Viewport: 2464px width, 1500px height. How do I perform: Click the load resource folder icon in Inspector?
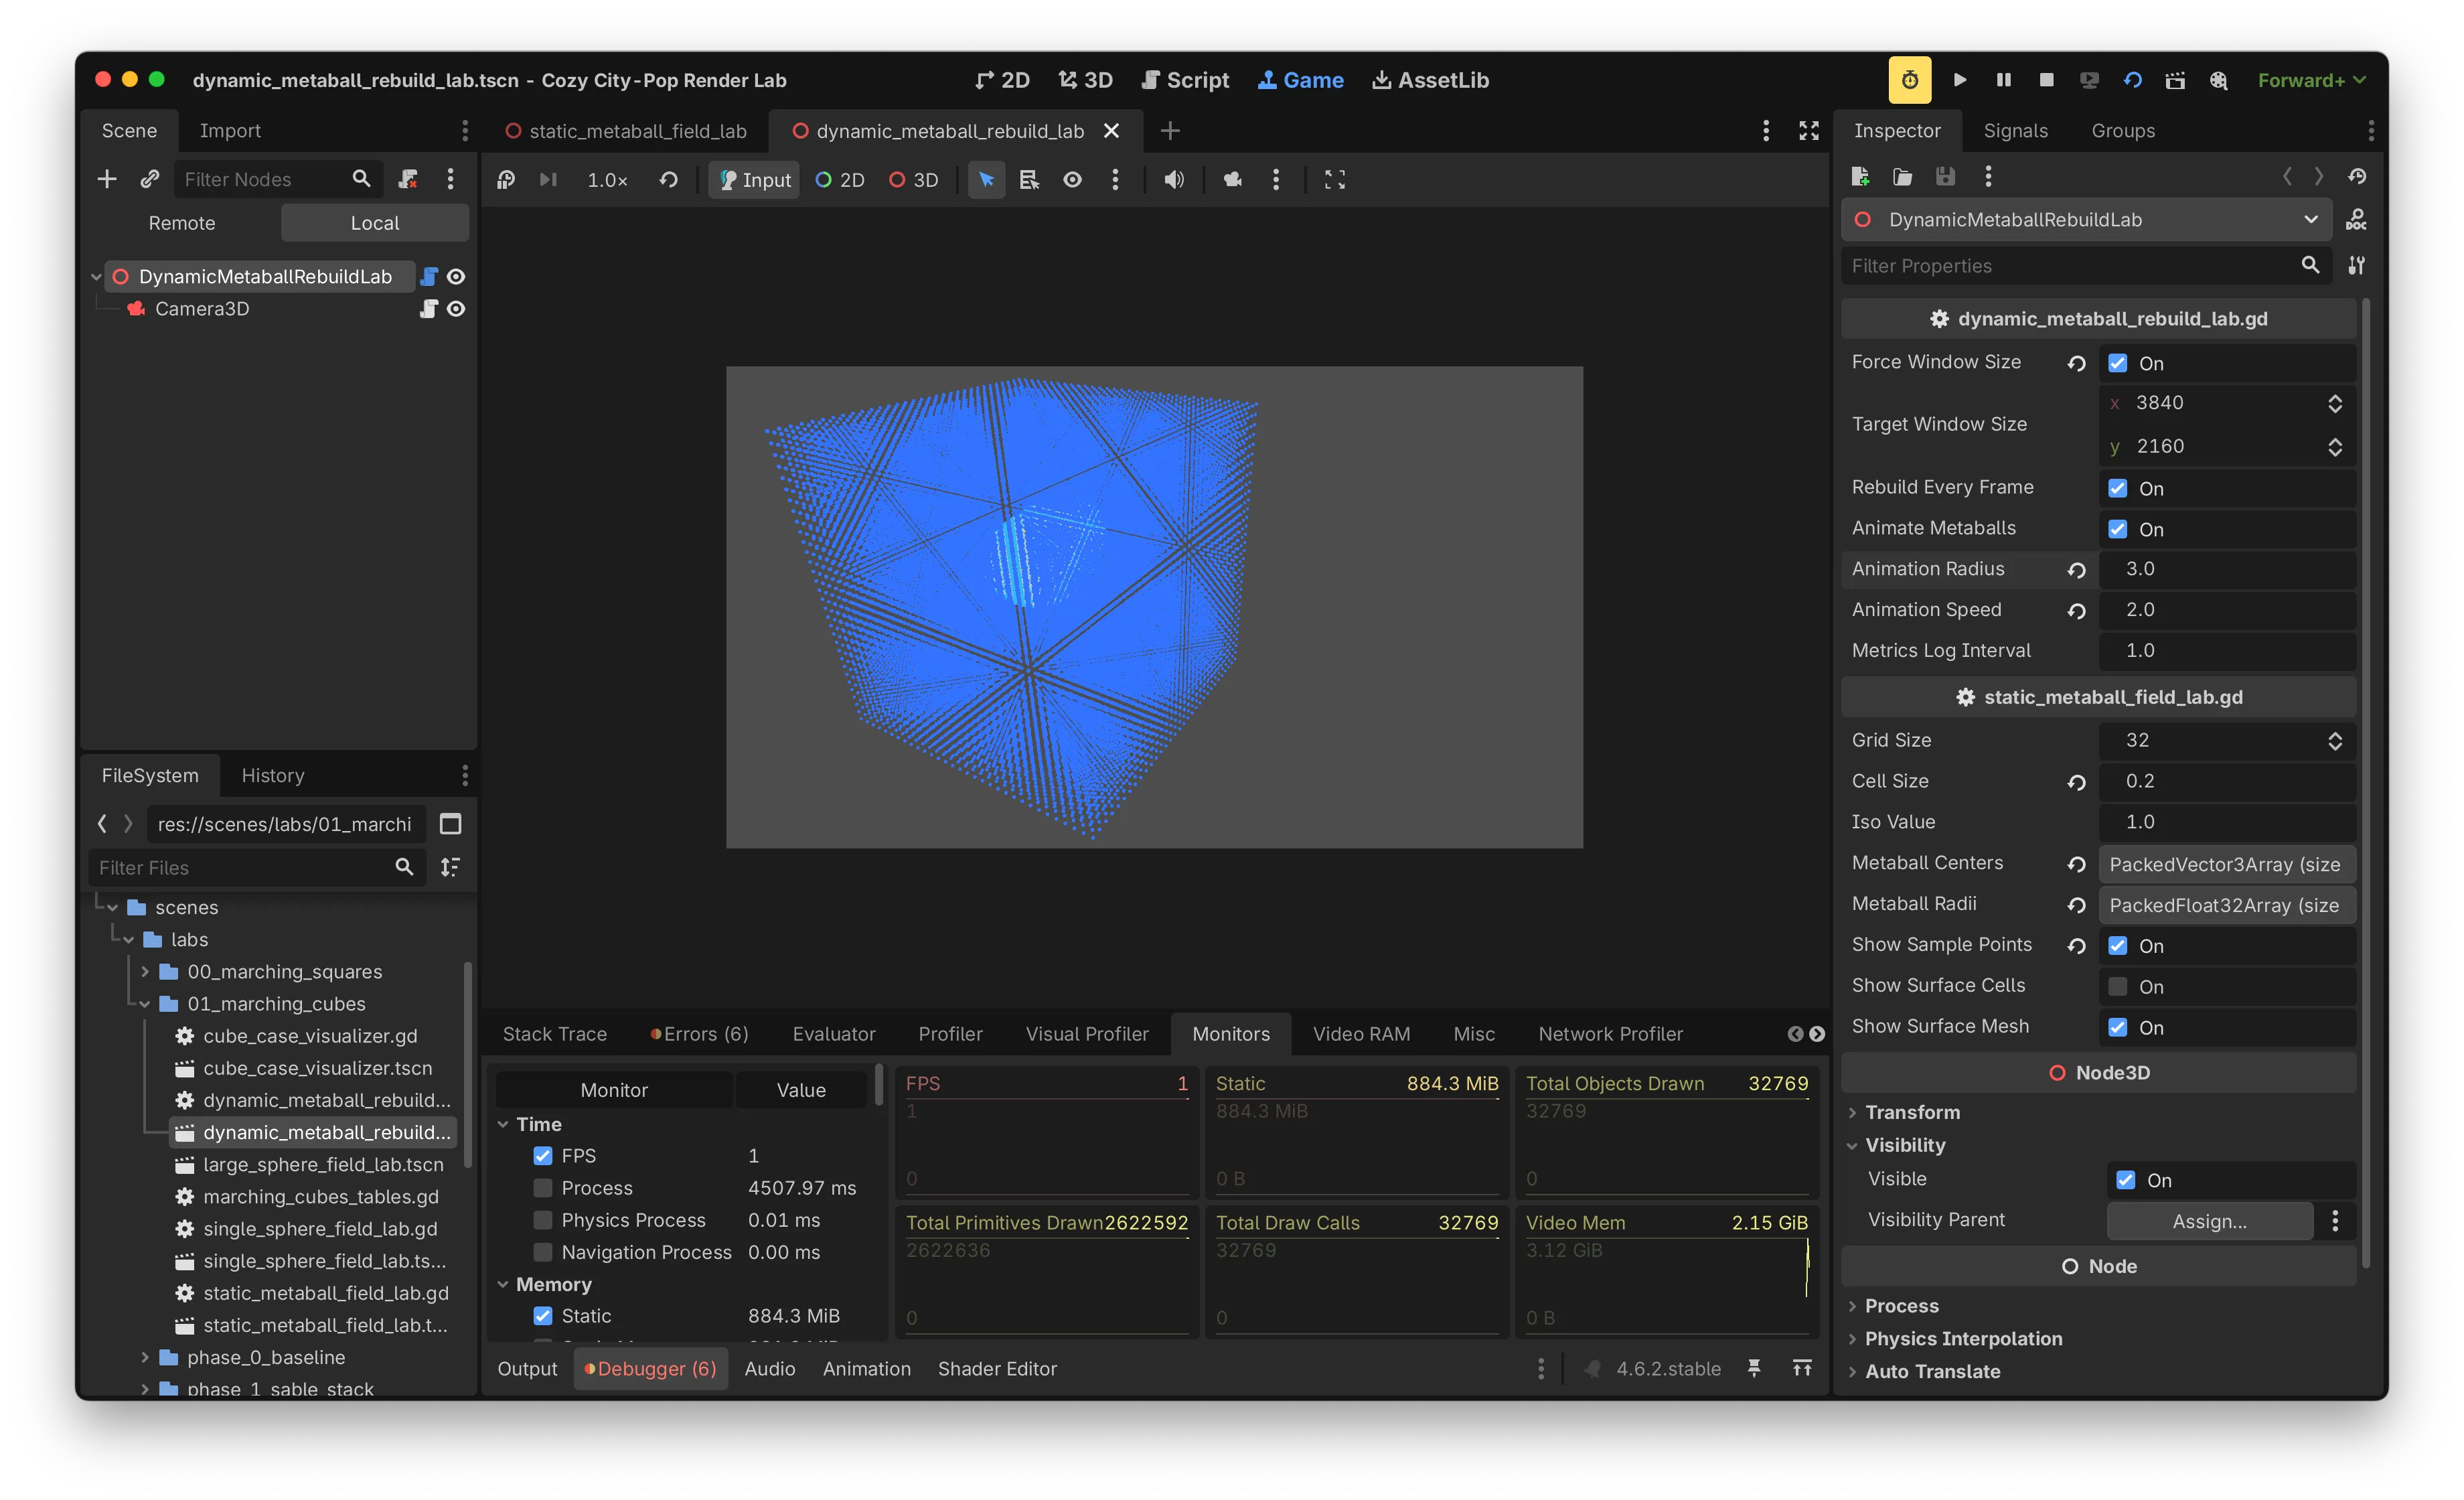coord(1902,177)
